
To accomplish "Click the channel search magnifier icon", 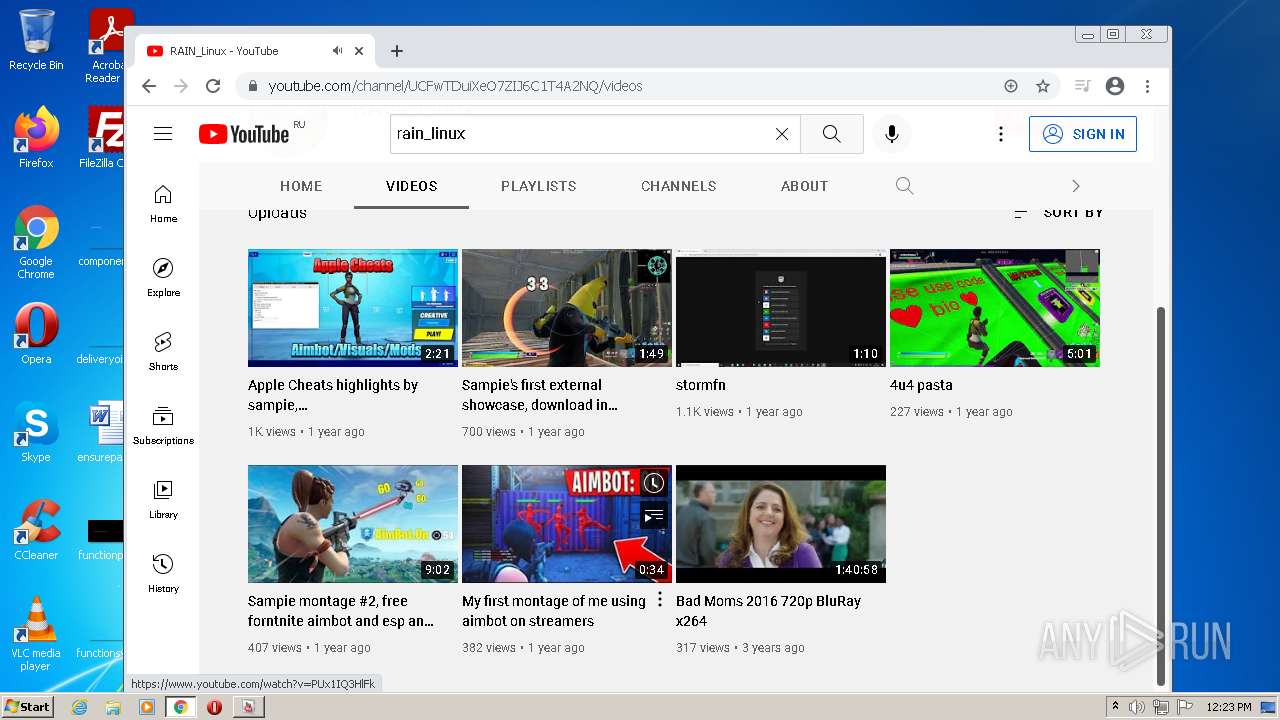I will coord(905,186).
